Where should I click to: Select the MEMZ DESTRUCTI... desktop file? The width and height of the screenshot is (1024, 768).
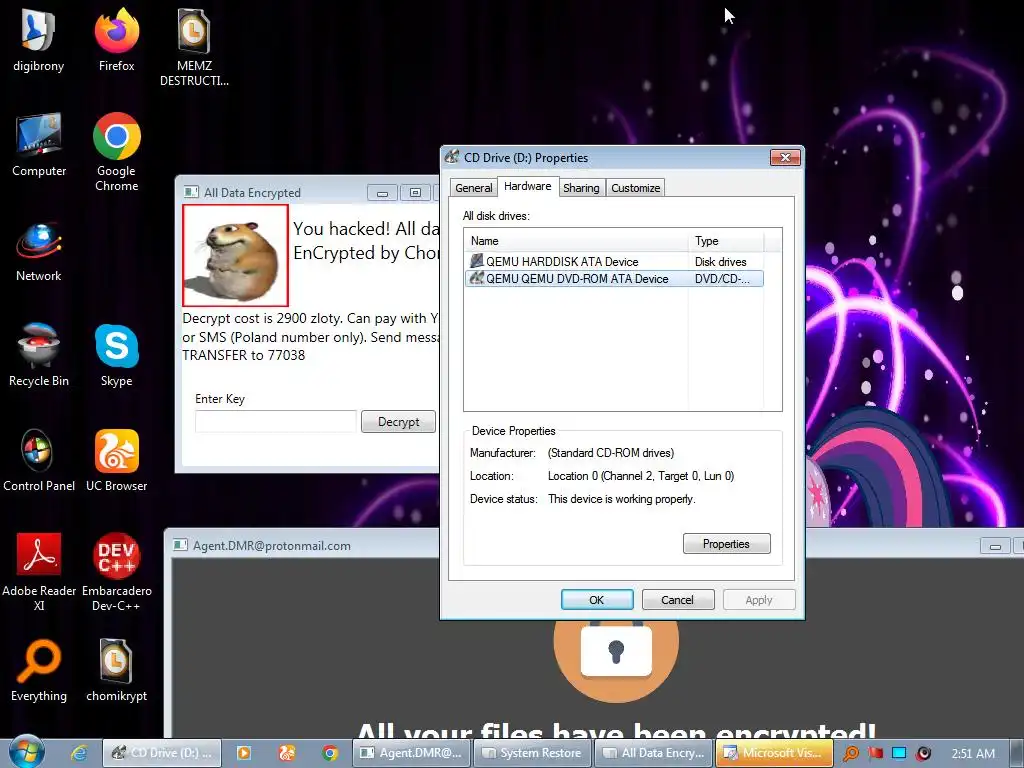pyautogui.click(x=194, y=46)
